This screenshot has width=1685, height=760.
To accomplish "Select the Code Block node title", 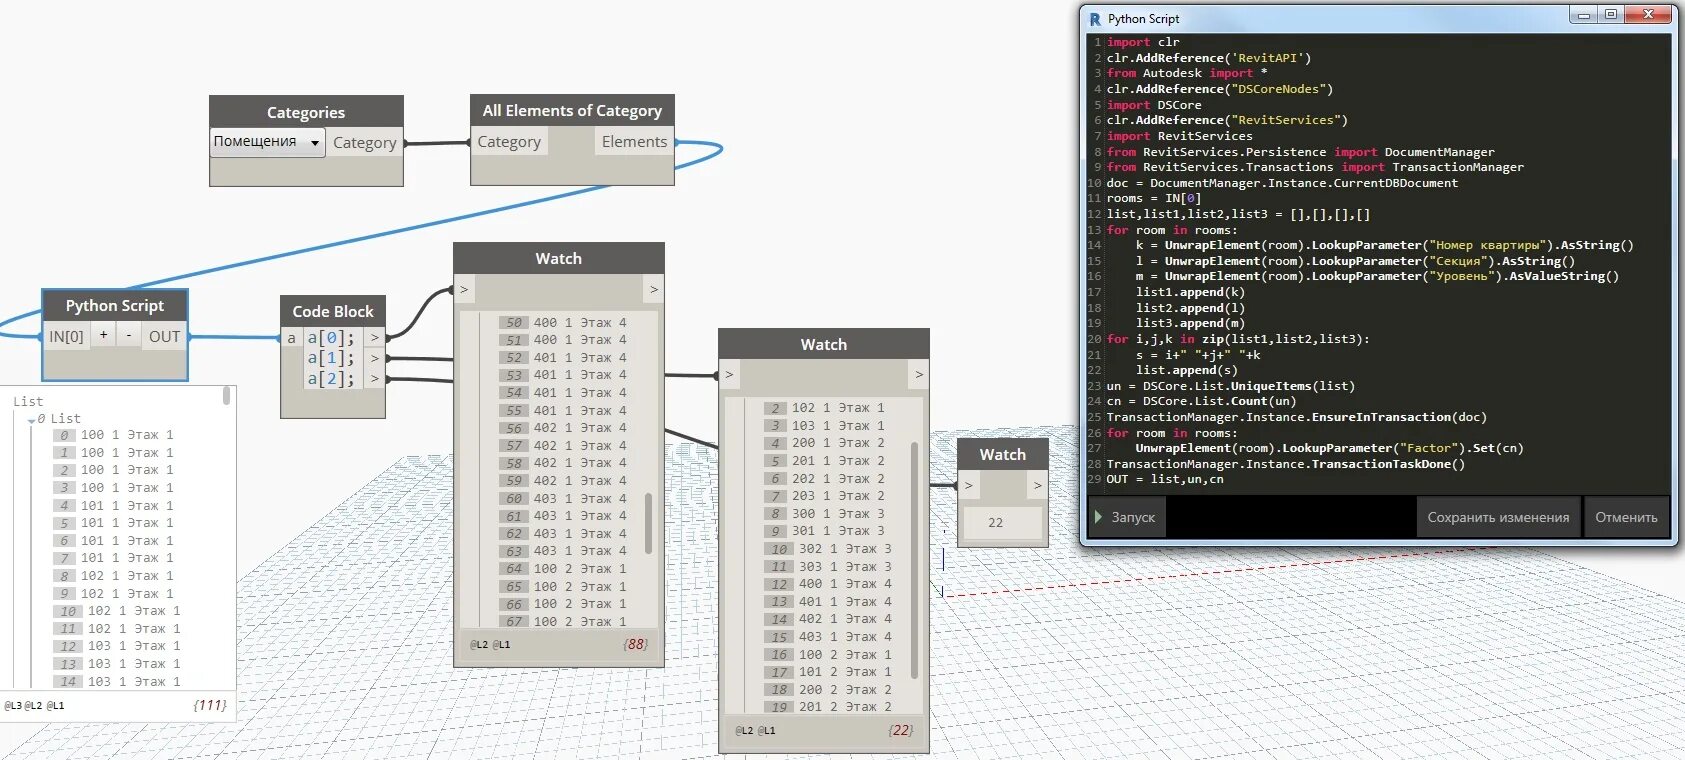I will tap(333, 312).
